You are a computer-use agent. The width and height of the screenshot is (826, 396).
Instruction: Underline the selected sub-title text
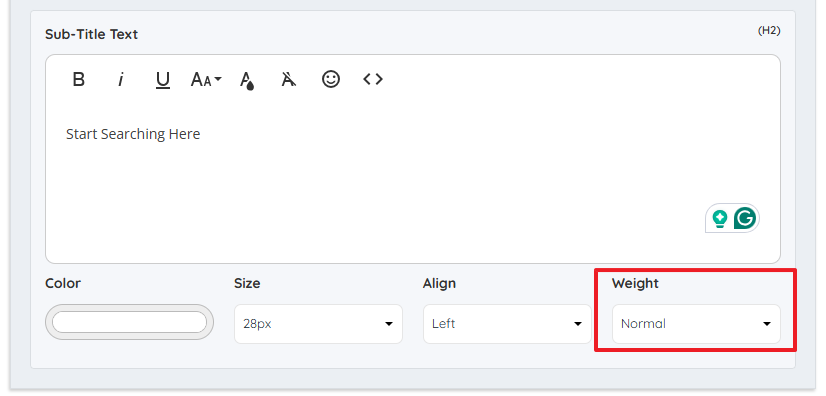point(163,80)
